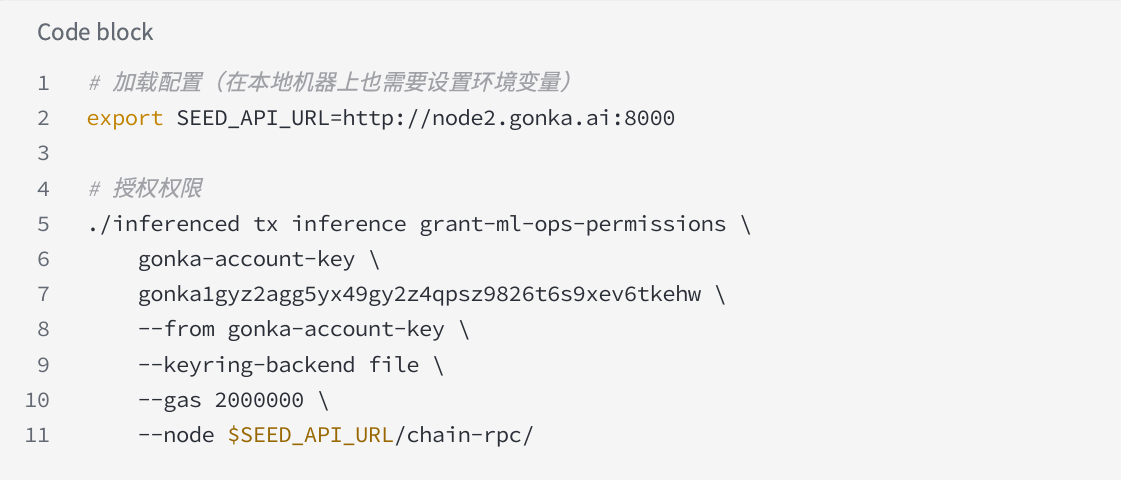Click the Code block label

(x=95, y=32)
